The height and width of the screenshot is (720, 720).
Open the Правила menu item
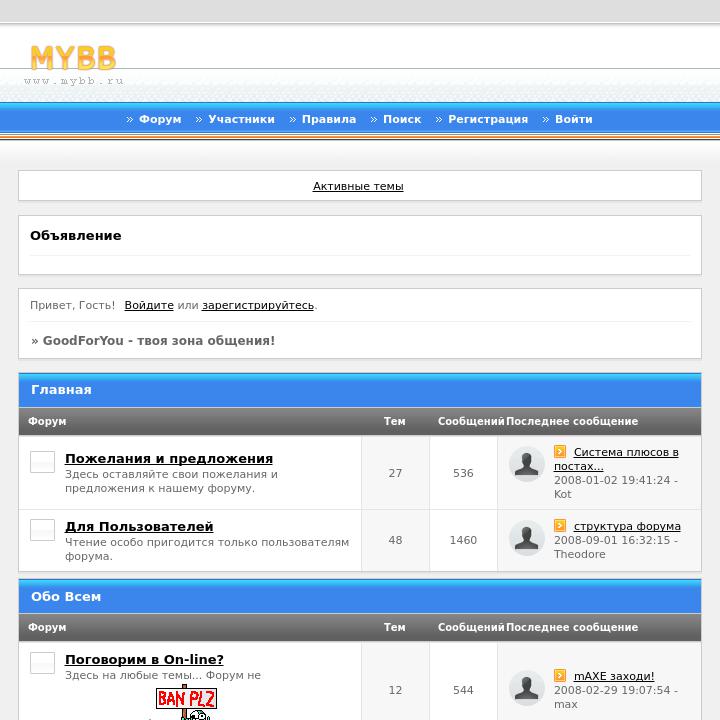pyautogui.click(x=329, y=119)
